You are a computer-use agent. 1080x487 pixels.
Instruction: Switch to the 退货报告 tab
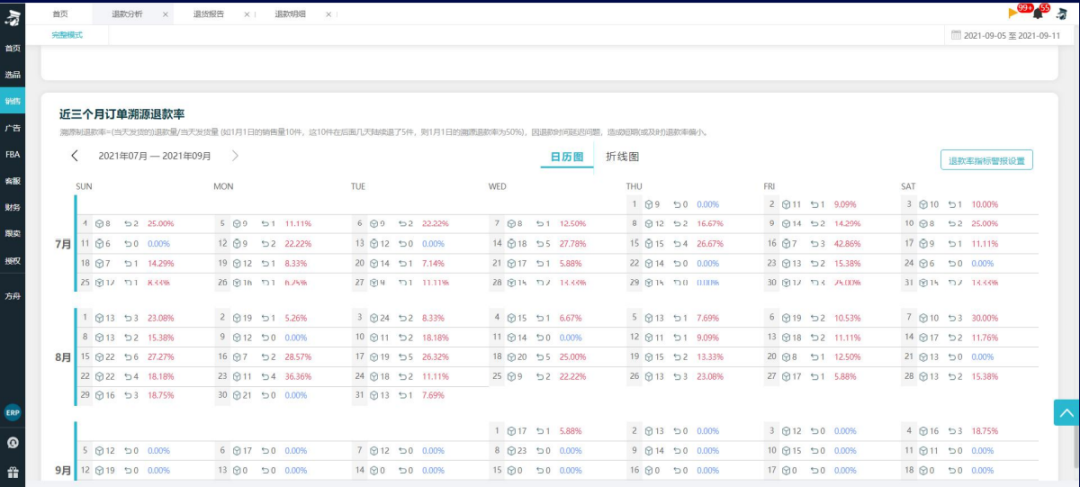pos(211,14)
